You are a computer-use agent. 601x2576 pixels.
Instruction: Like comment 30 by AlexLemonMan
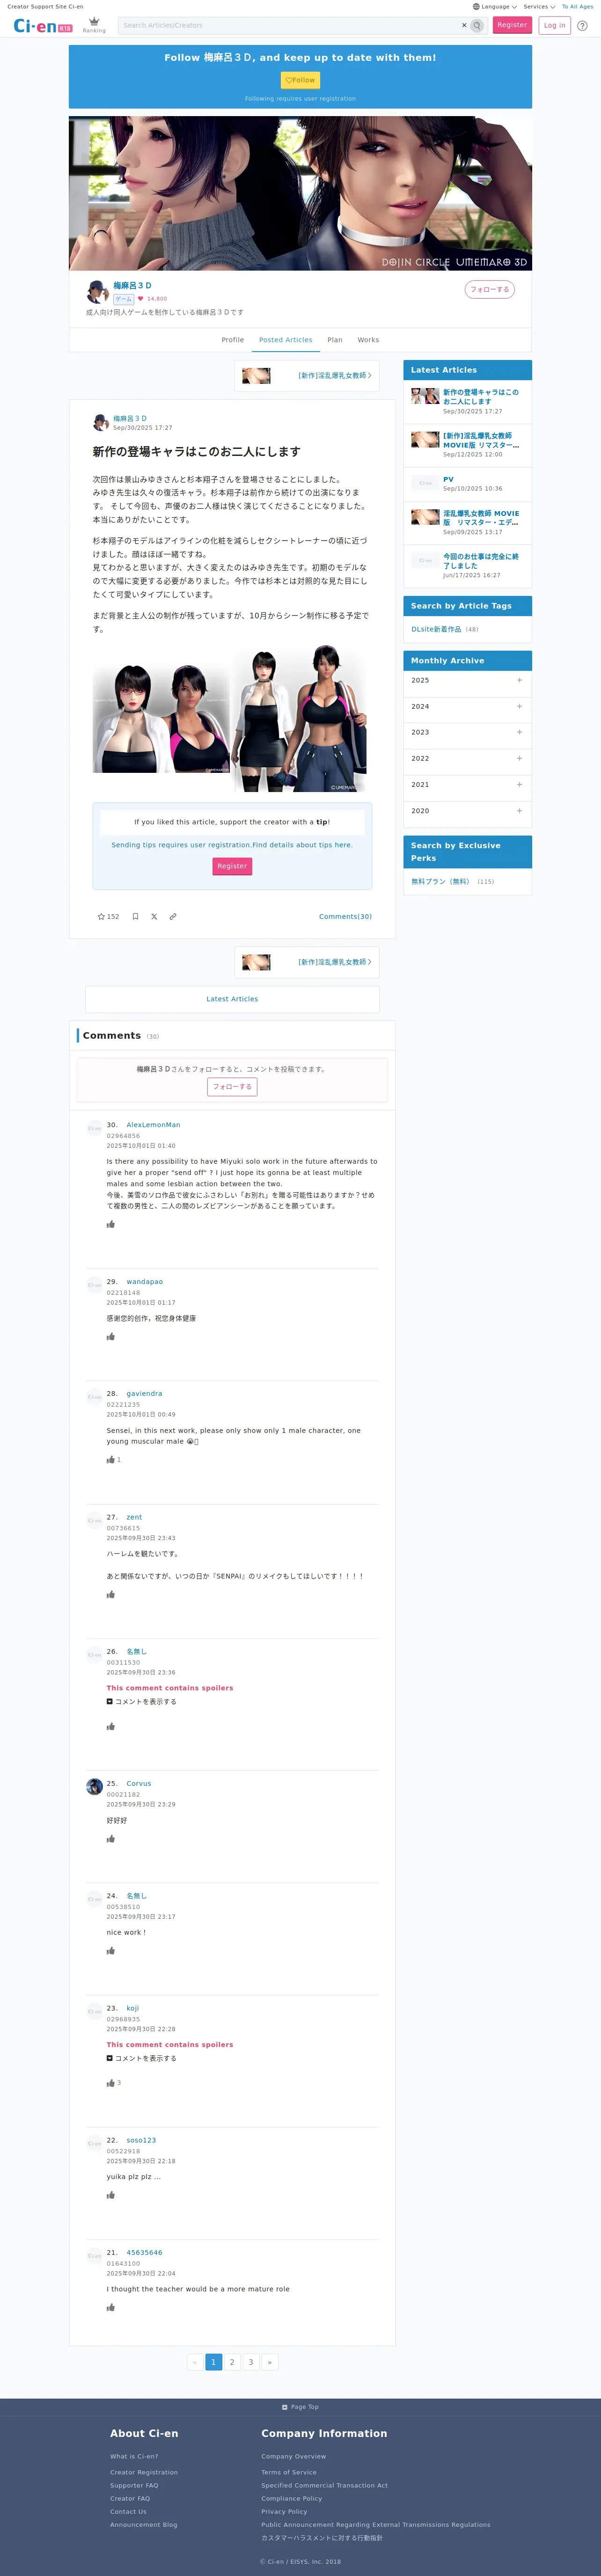pyautogui.click(x=111, y=1224)
